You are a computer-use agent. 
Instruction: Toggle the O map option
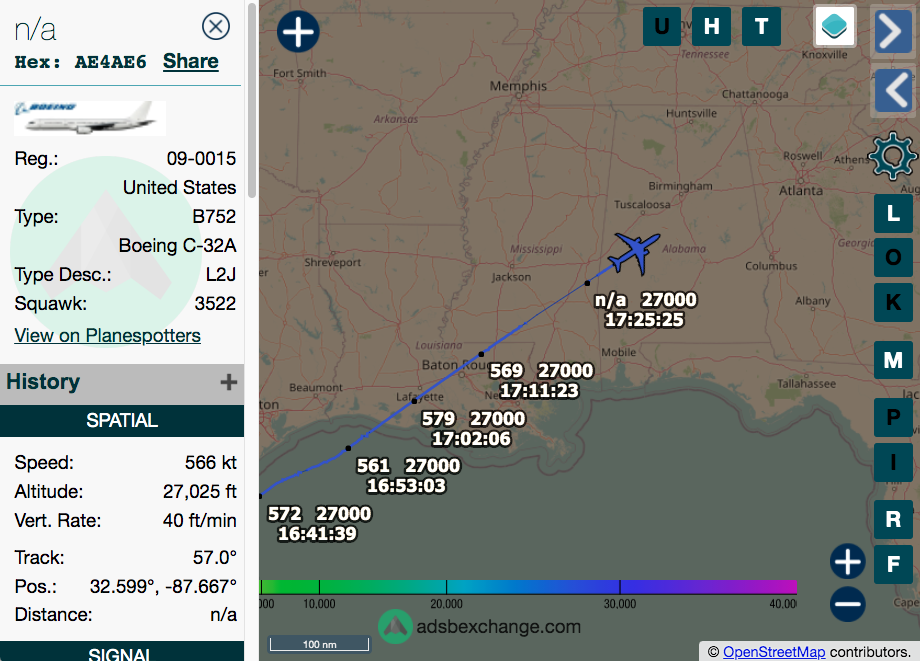(893, 257)
